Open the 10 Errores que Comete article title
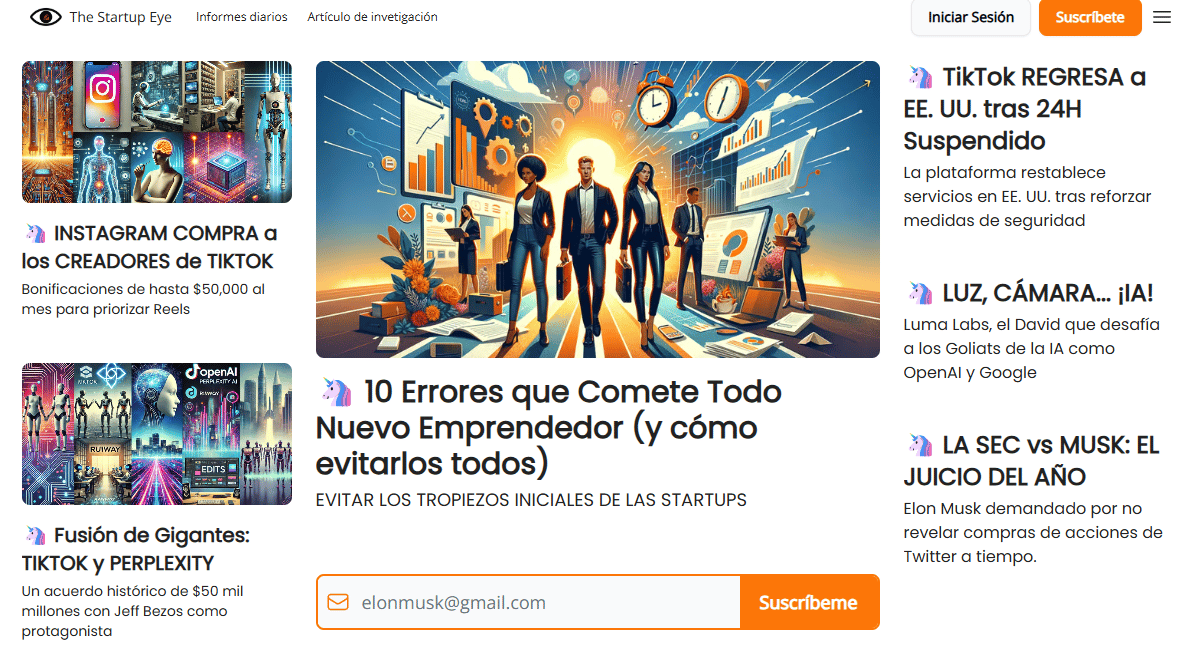Viewport: 1192px width, 660px height. pos(549,427)
